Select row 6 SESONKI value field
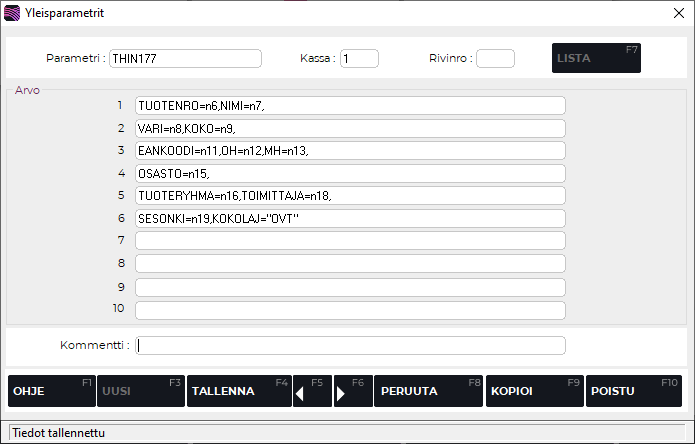Image resolution: width=695 pixels, height=444 pixels. click(x=350, y=218)
